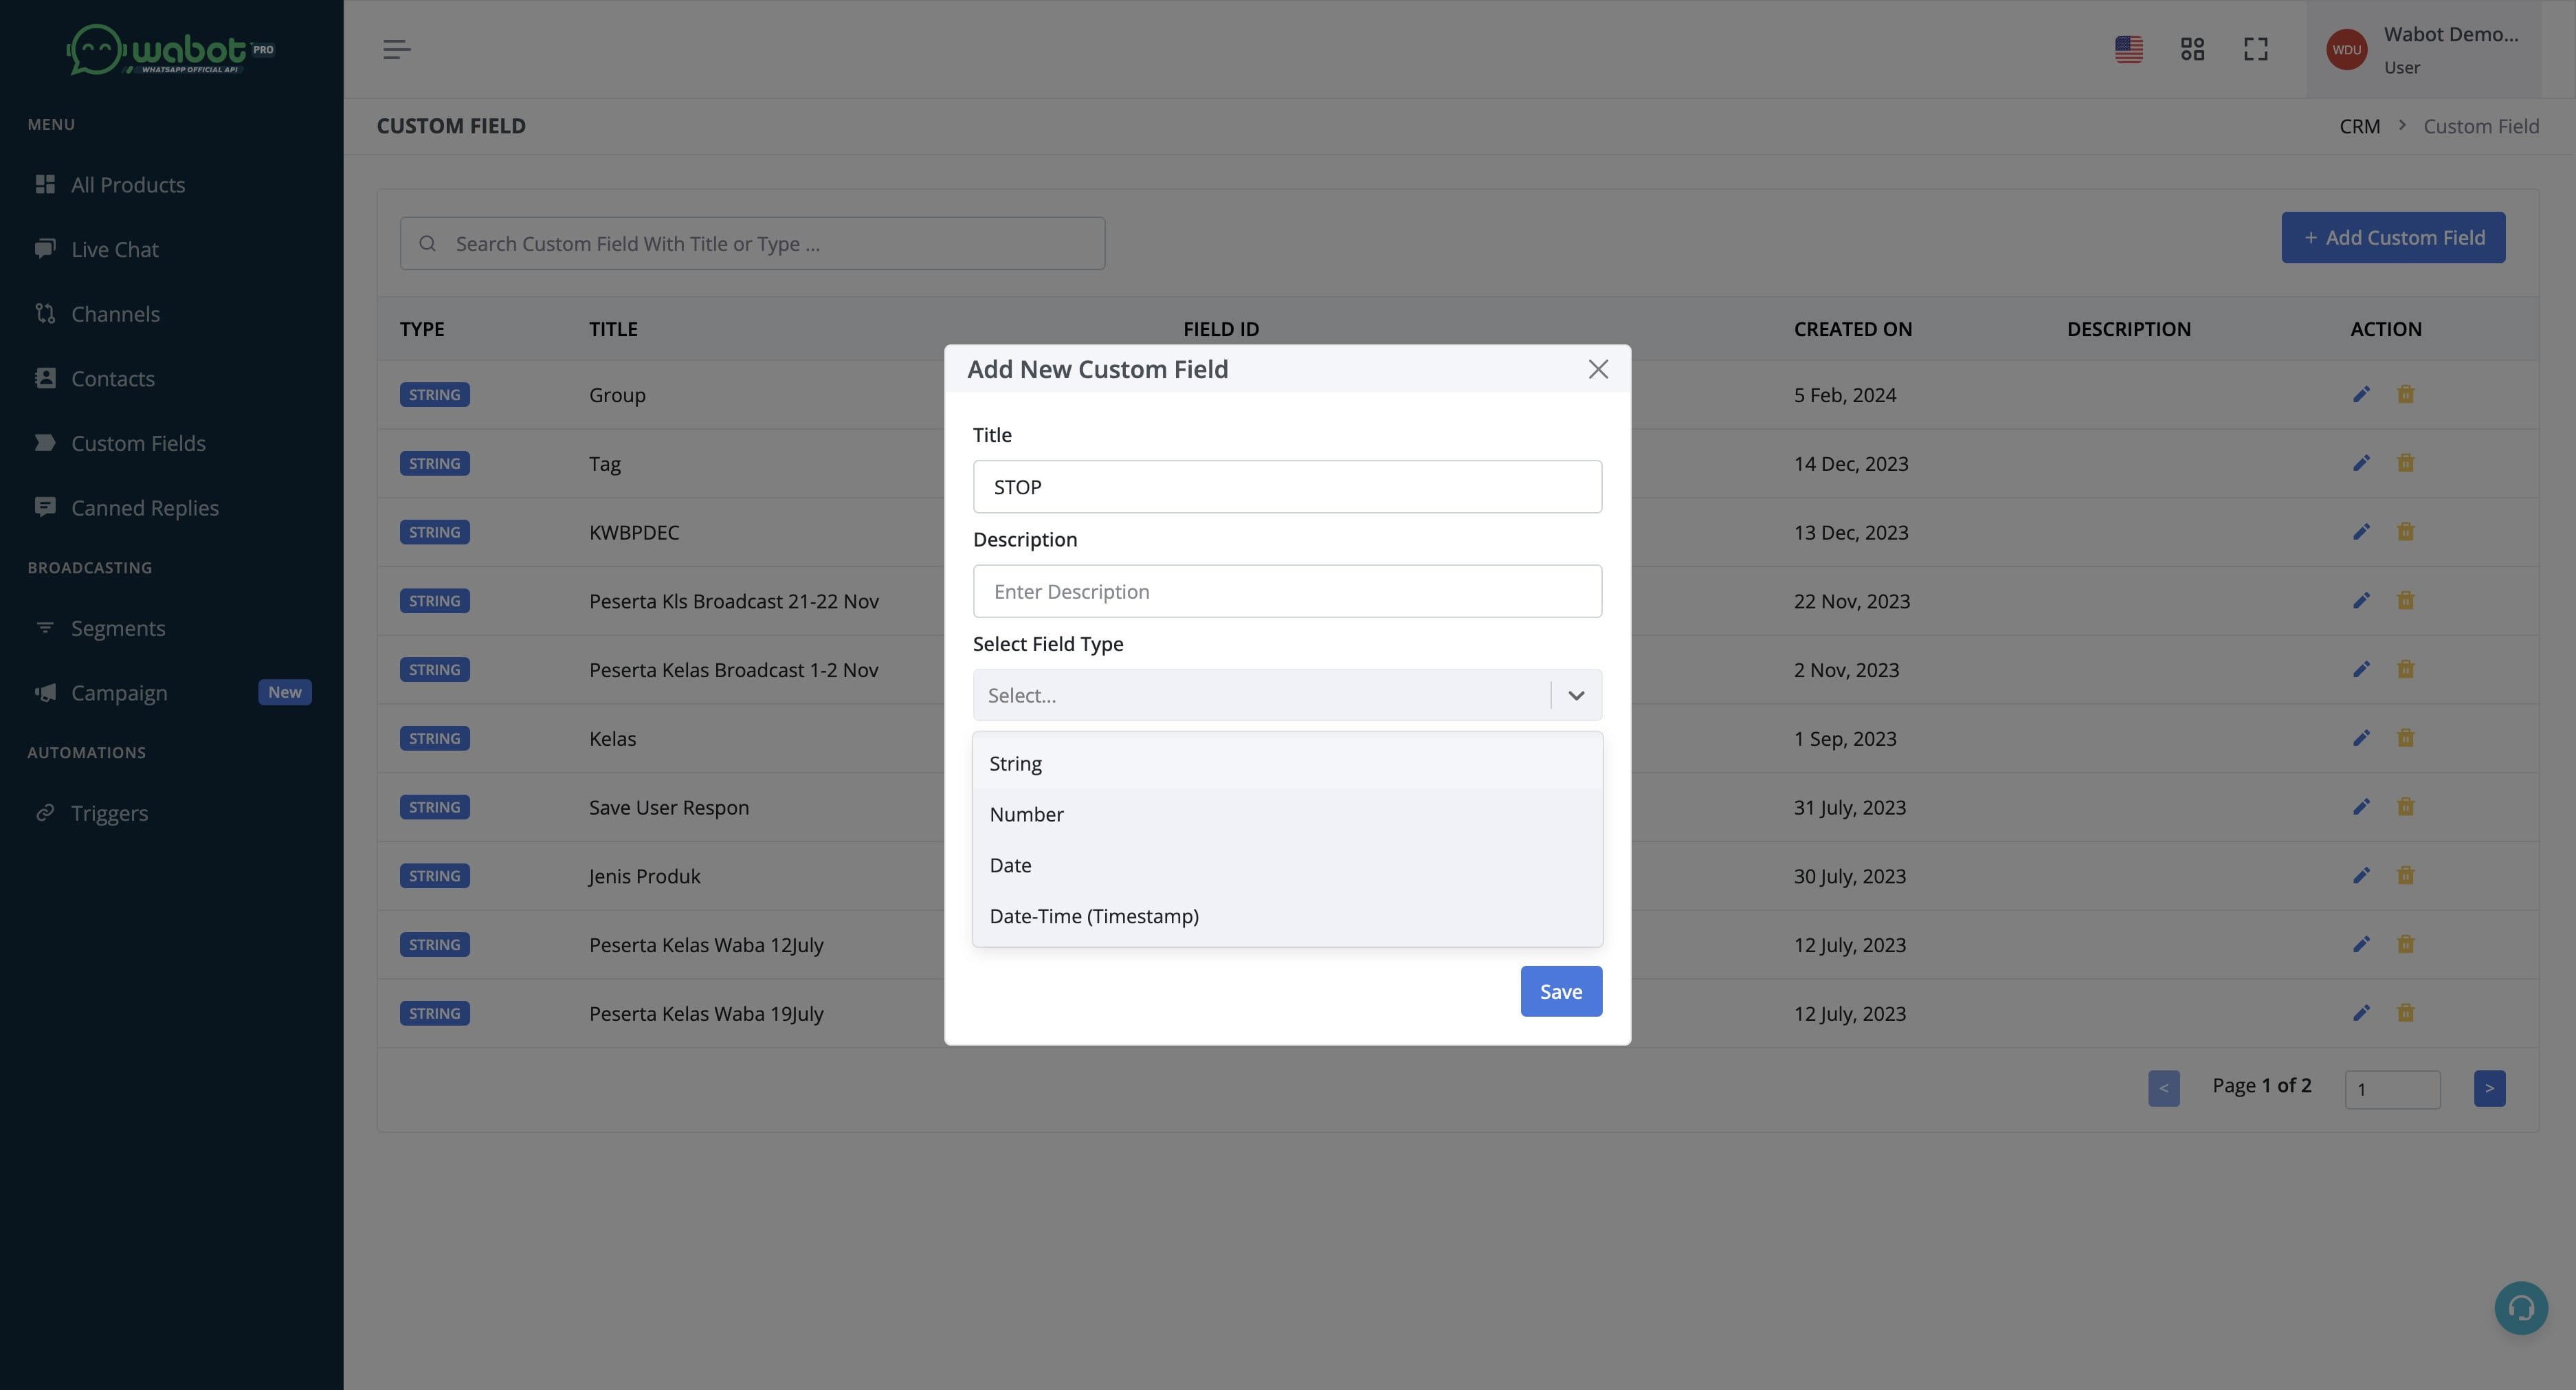Open the support headset chat bubble

coord(2521,1308)
